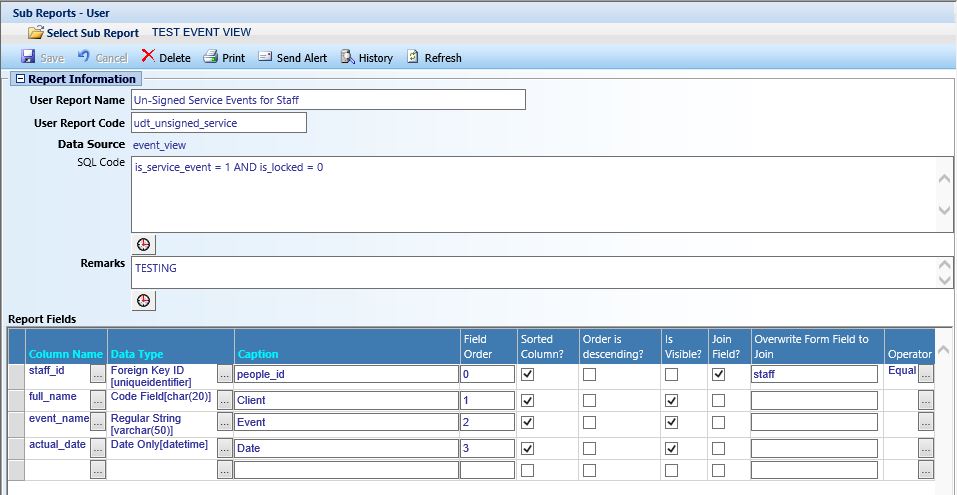Click the Print printer icon
The image size is (957, 495).
click(211, 57)
